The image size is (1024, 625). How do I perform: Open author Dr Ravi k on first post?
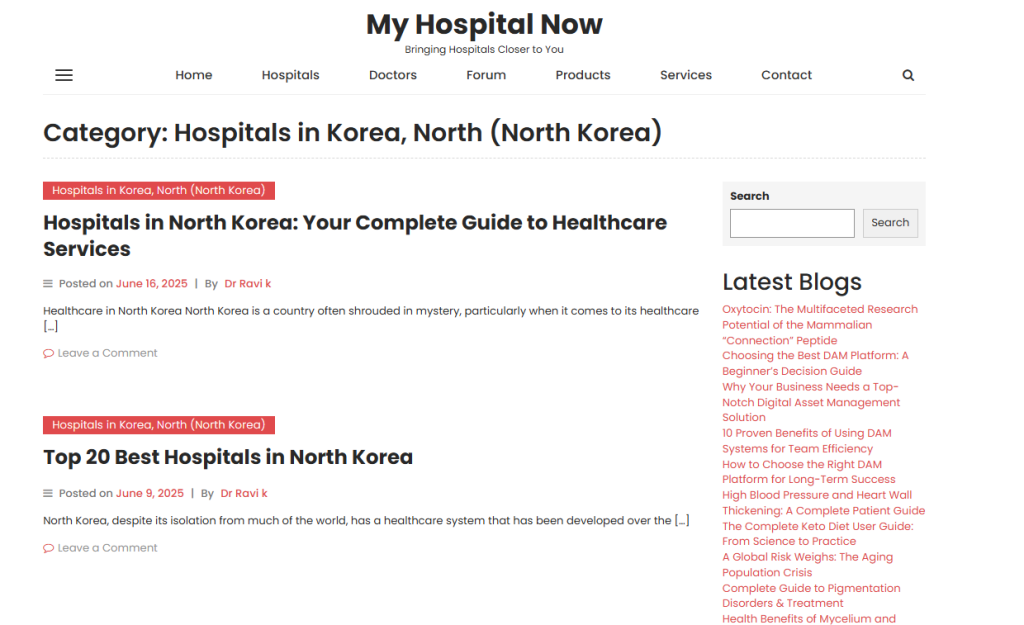pos(248,283)
